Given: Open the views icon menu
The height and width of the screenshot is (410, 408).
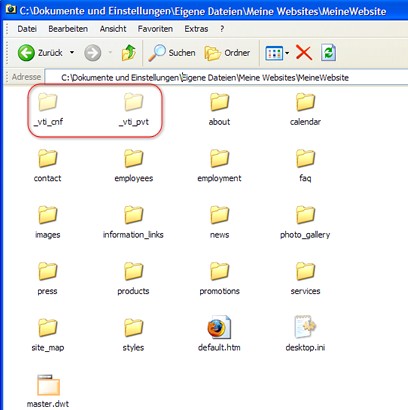Looking at the screenshot, I should (x=274, y=53).
